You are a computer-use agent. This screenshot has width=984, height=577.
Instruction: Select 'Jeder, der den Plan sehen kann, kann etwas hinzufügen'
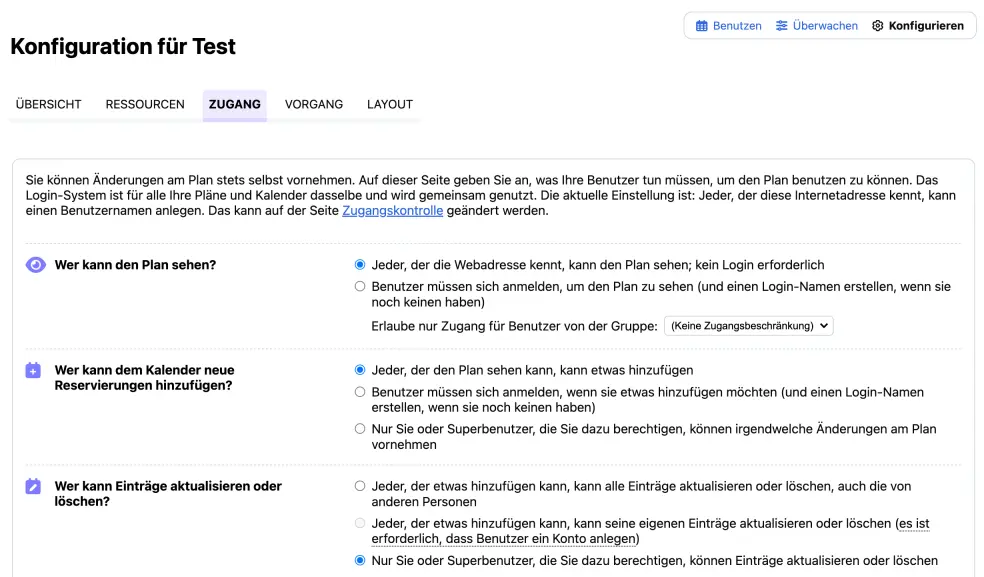(x=360, y=370)
